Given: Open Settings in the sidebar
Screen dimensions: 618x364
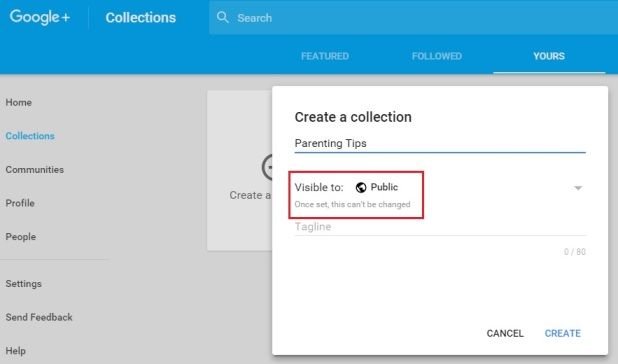Looking at the screenshot, I should [23, 284].
